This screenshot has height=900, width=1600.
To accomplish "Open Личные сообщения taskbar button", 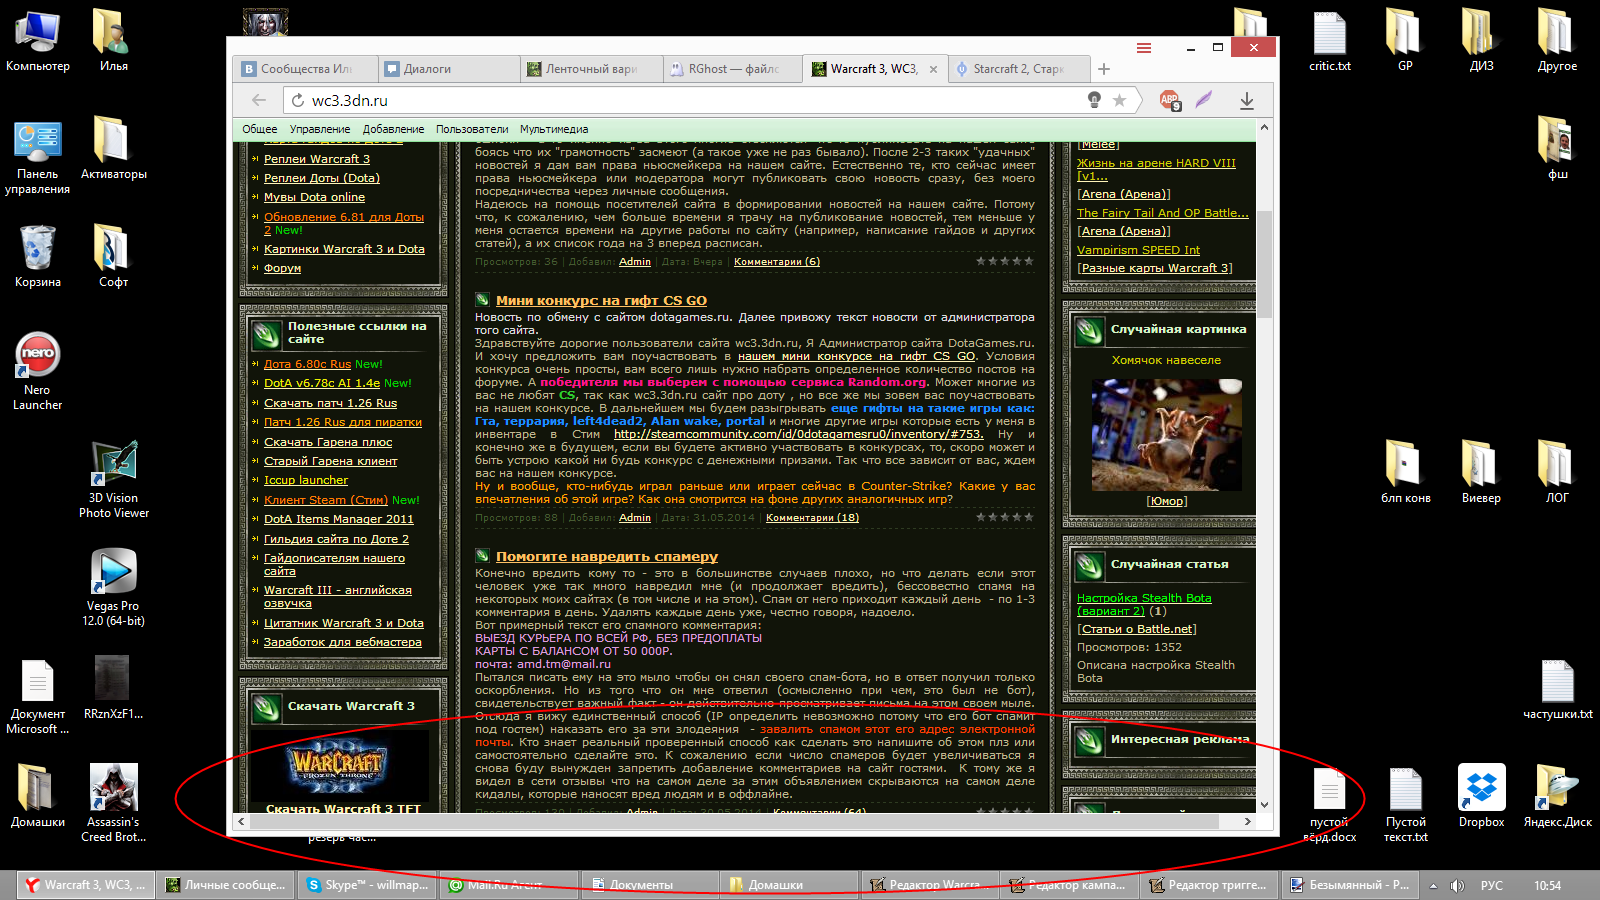I will click(226, 885).
